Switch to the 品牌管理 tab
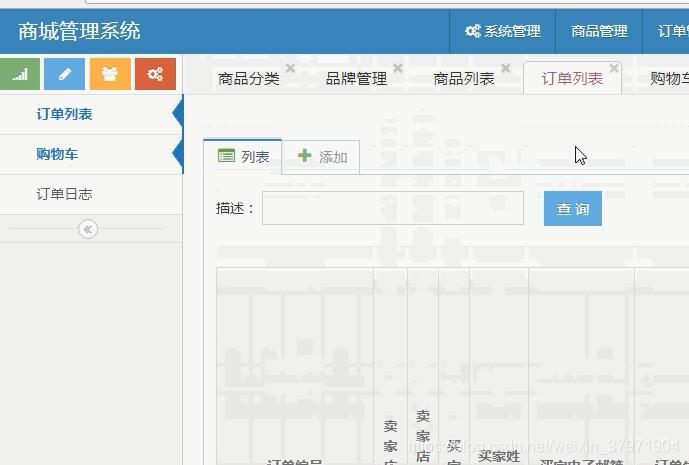 [356, 79]
